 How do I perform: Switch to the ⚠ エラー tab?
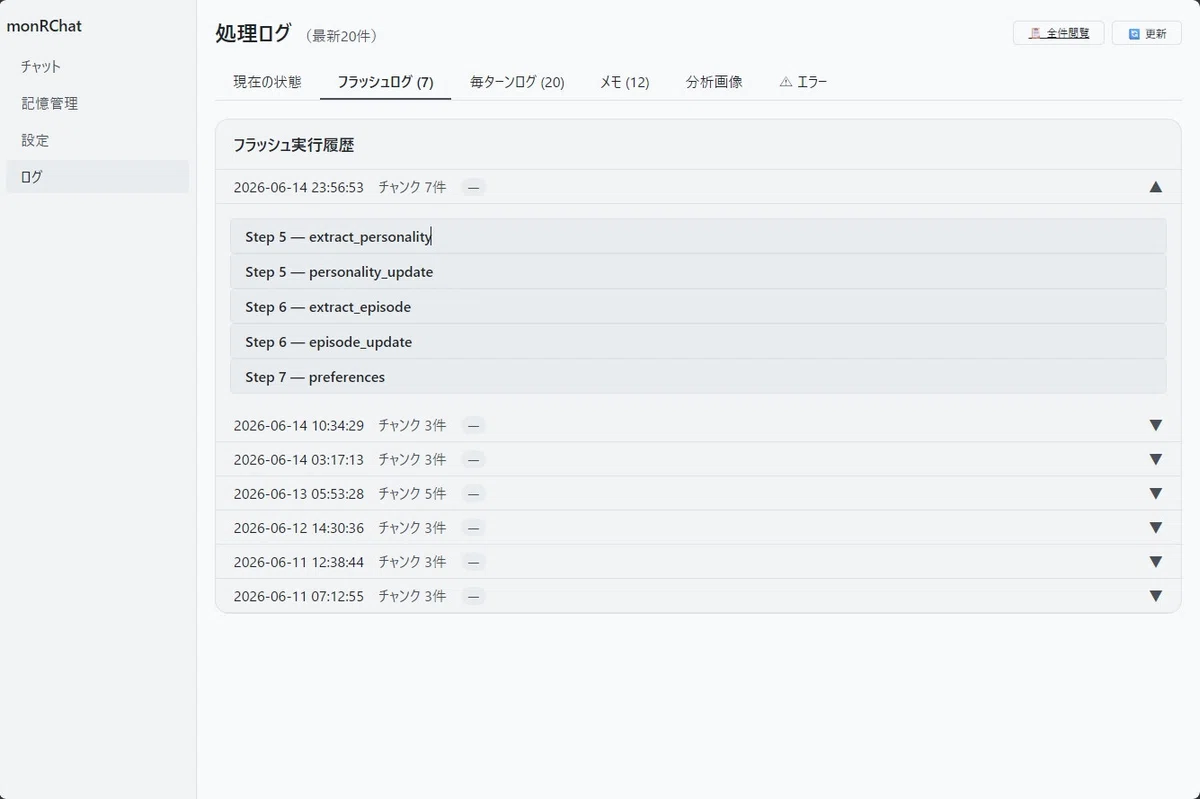803,82
